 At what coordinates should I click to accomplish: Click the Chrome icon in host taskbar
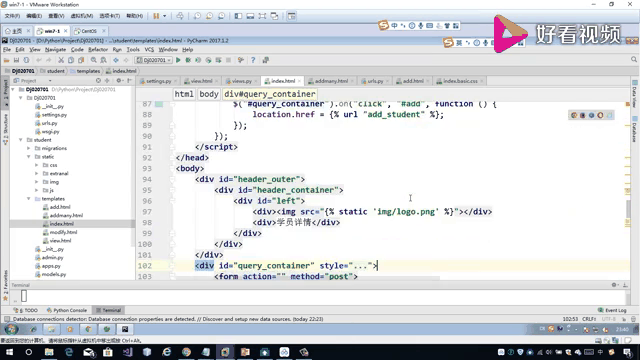(x=186, y=352)
